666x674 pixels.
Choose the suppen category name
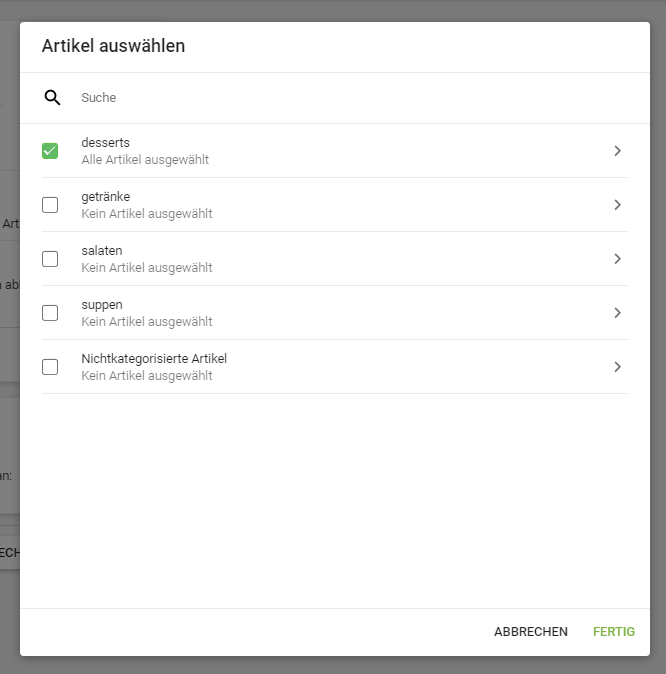102,305
